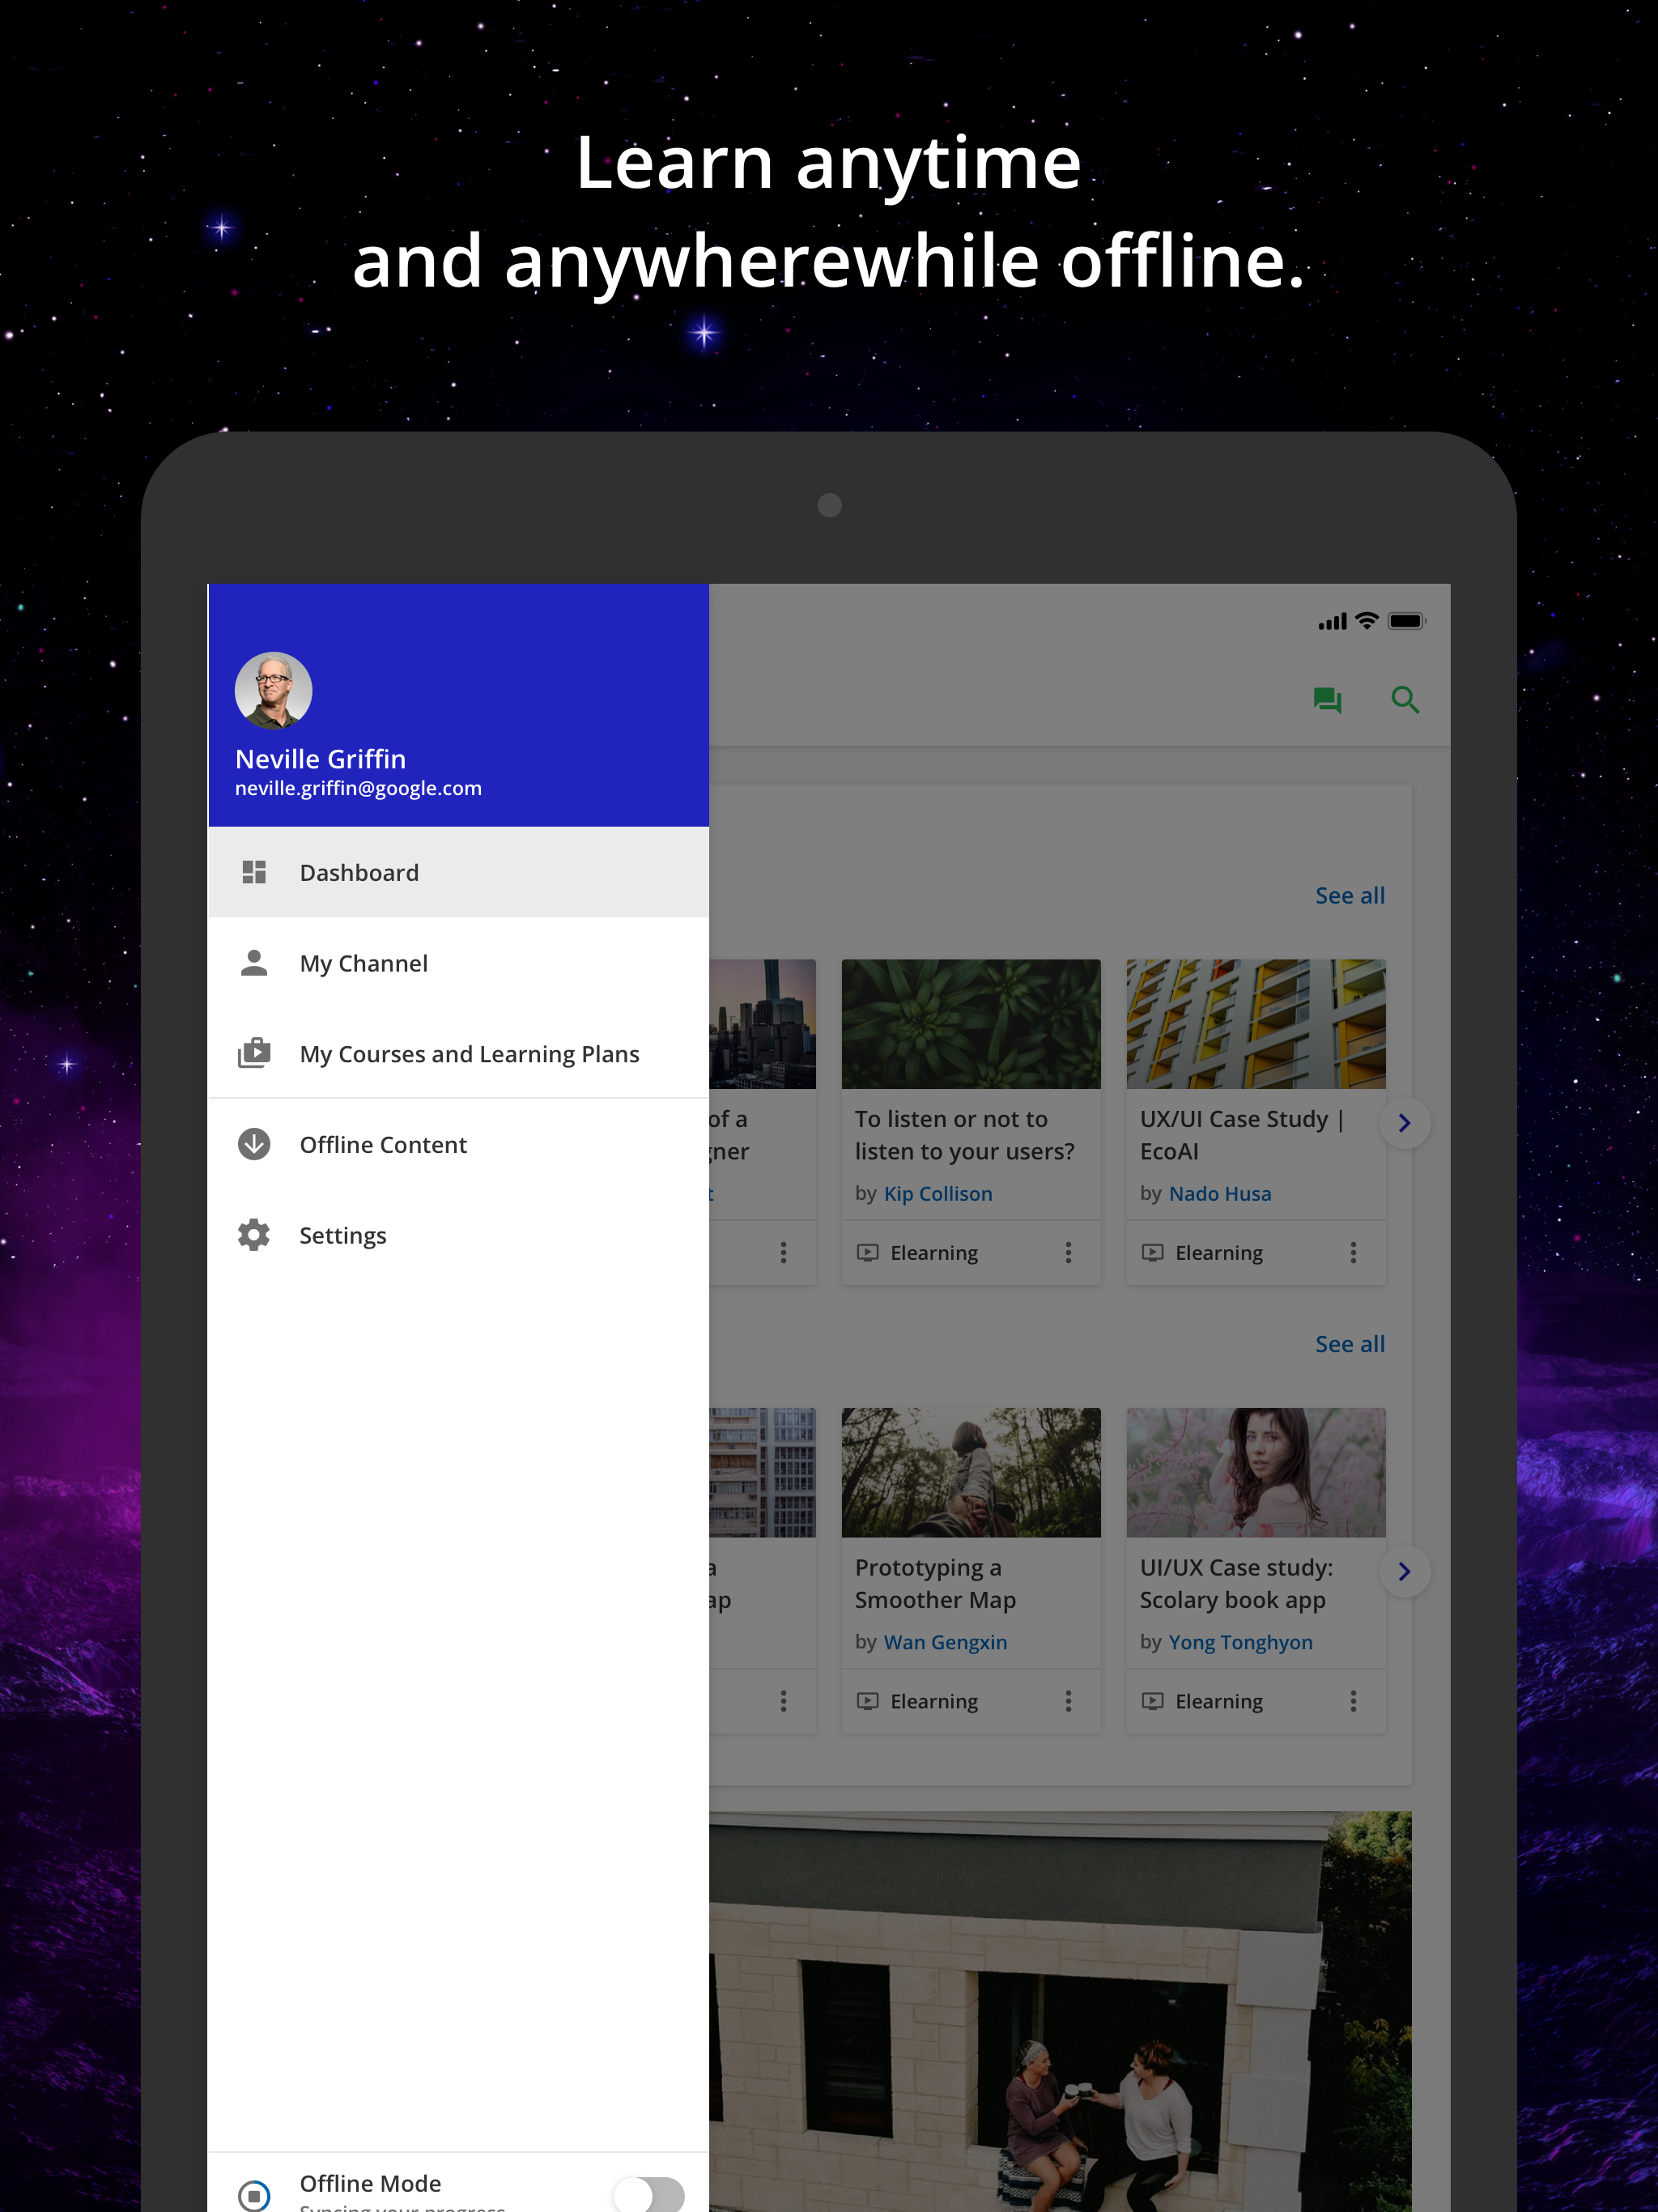Open options menu of partially hidden second-row card
The height and width of the screenshot is (2212, 1658).
pyautogui.click(x=783, y=1701)
